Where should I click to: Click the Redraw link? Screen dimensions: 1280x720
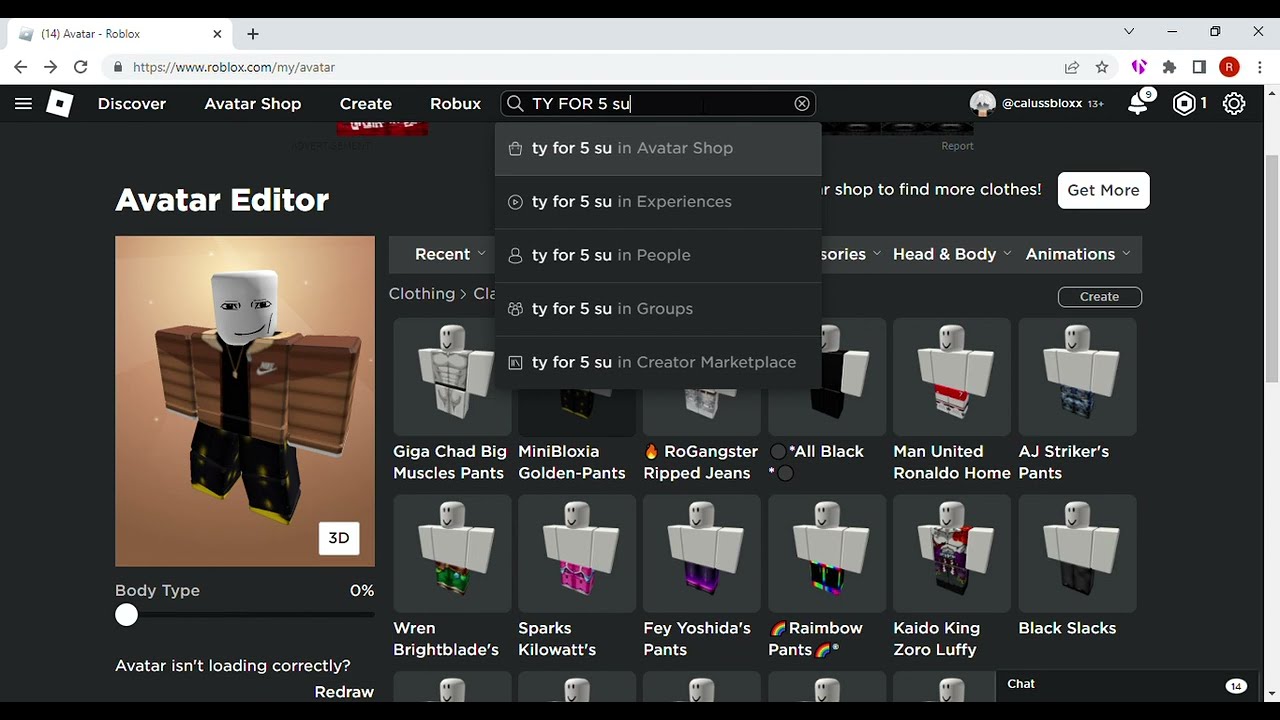344,692
